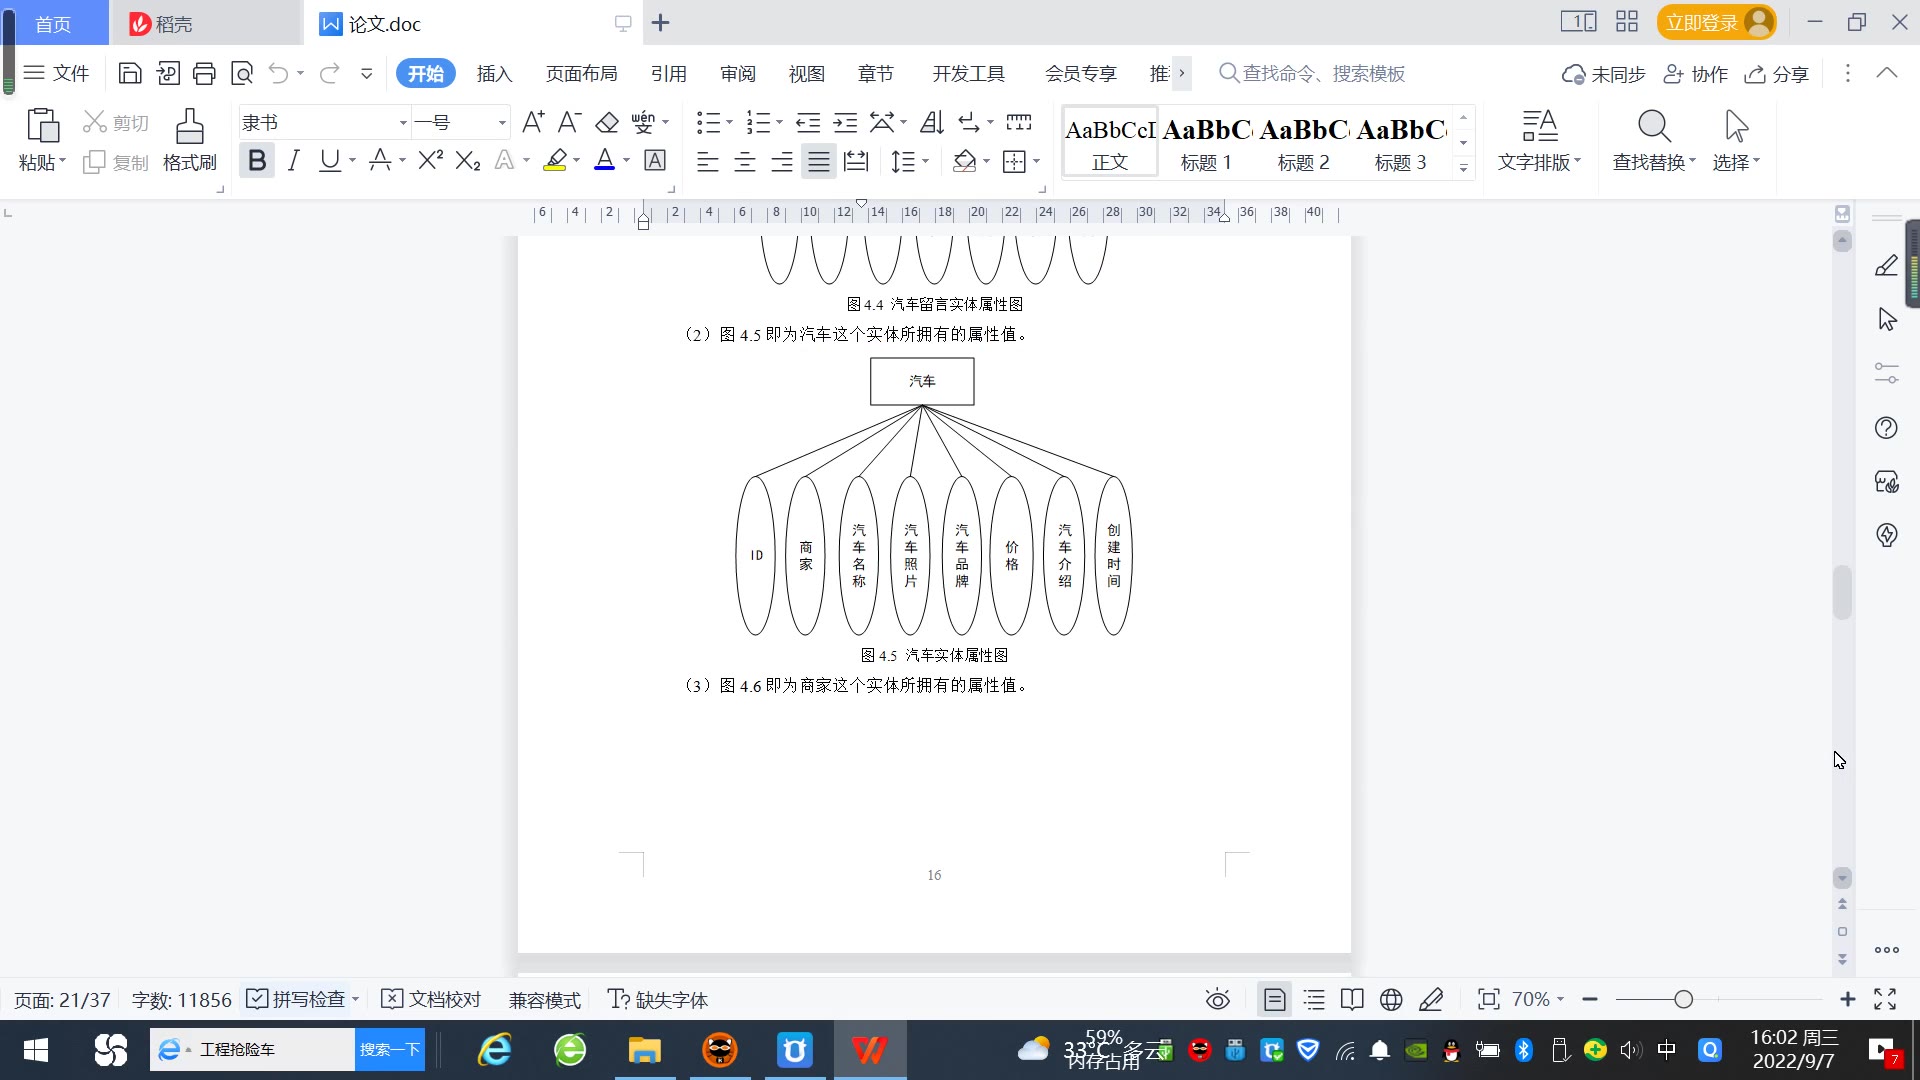Click the Format Painter icon
Image resolution: width=1920 pixels, height=1080 pixels.
pos(189,128)
